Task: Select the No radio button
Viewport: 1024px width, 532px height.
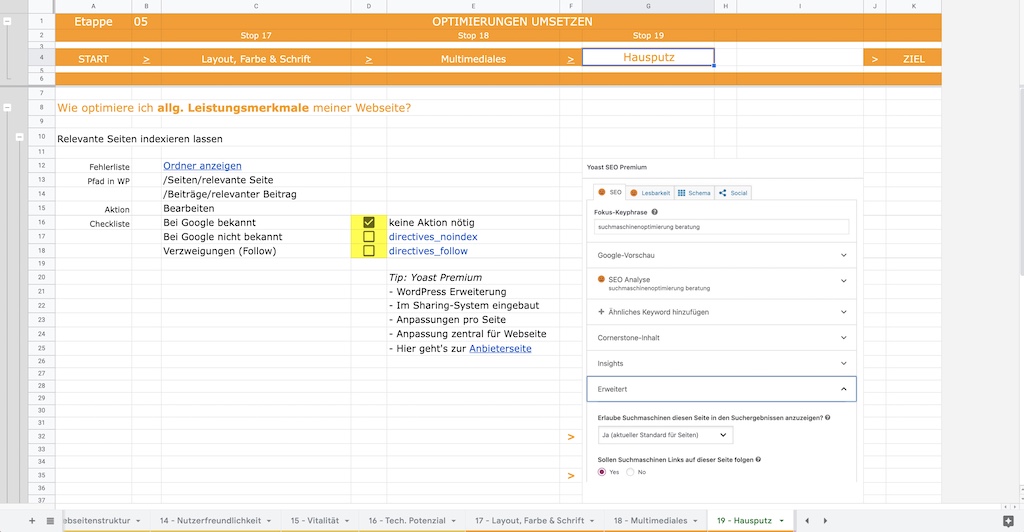Action: click(630, 472)
